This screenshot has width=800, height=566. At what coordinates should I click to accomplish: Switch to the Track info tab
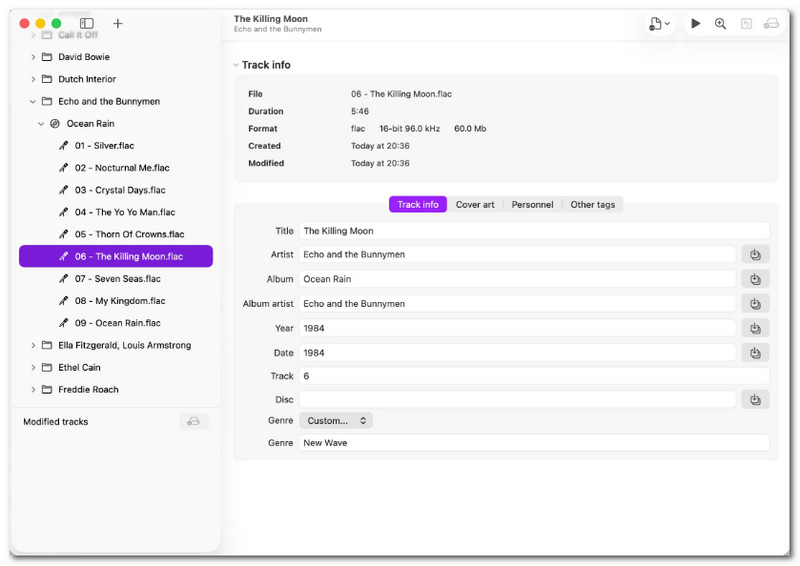418,205
